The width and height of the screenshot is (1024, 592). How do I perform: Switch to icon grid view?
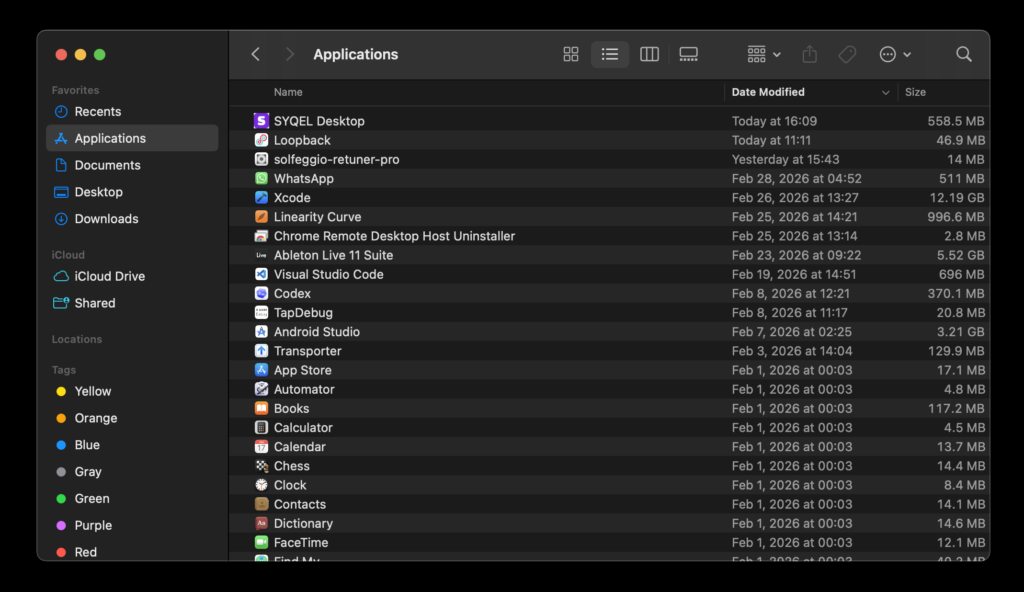click(x=571, y=55)
